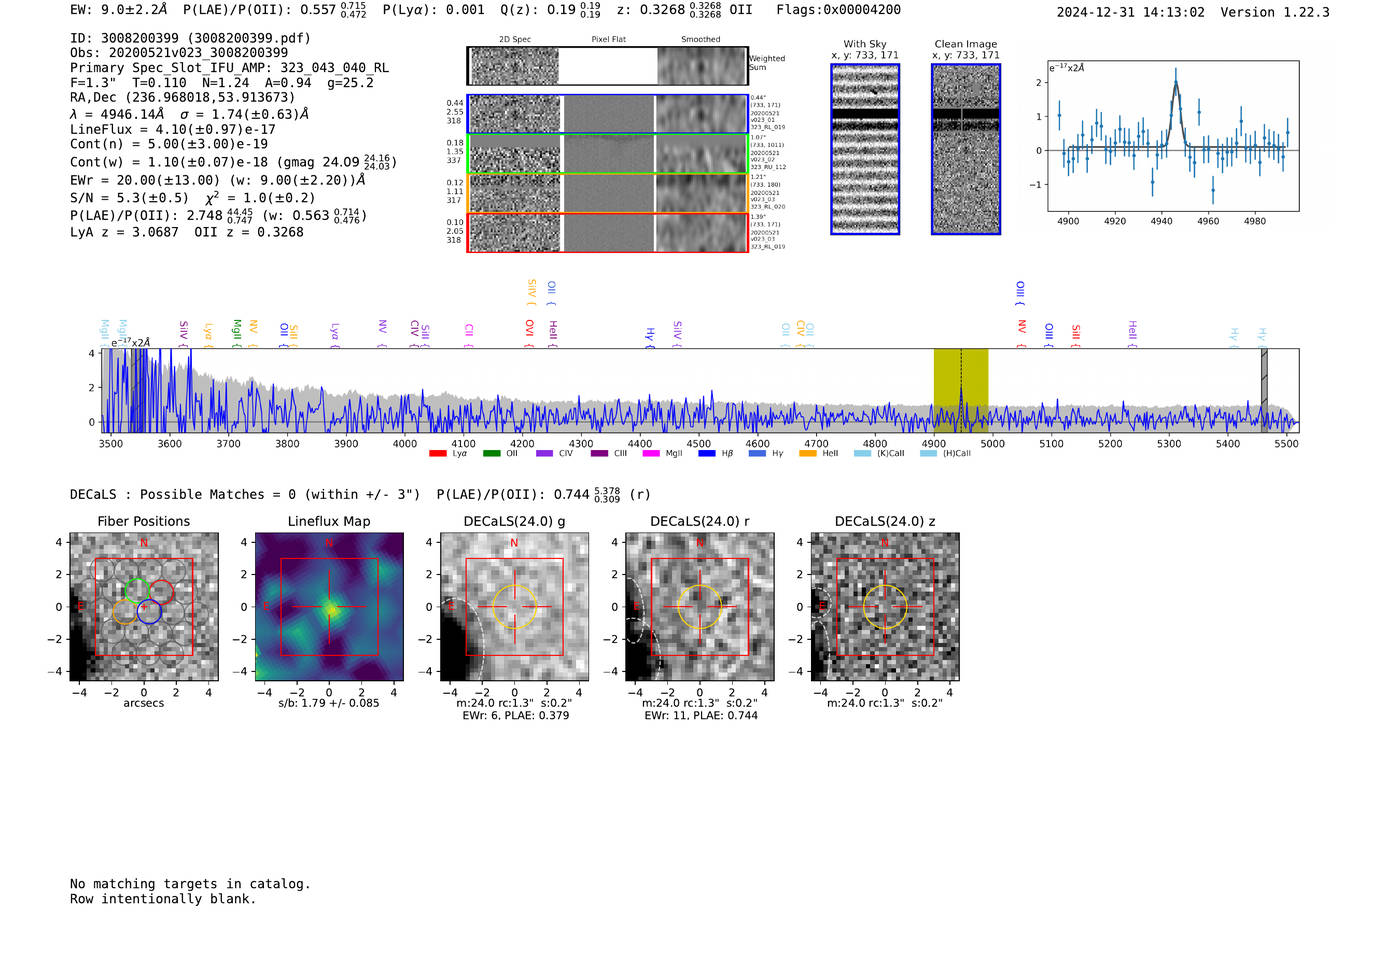The height and width of the screenshot is (953, 1400).
Task: Click 'No matching targets in catalog.' text
Action: point(190,884)
